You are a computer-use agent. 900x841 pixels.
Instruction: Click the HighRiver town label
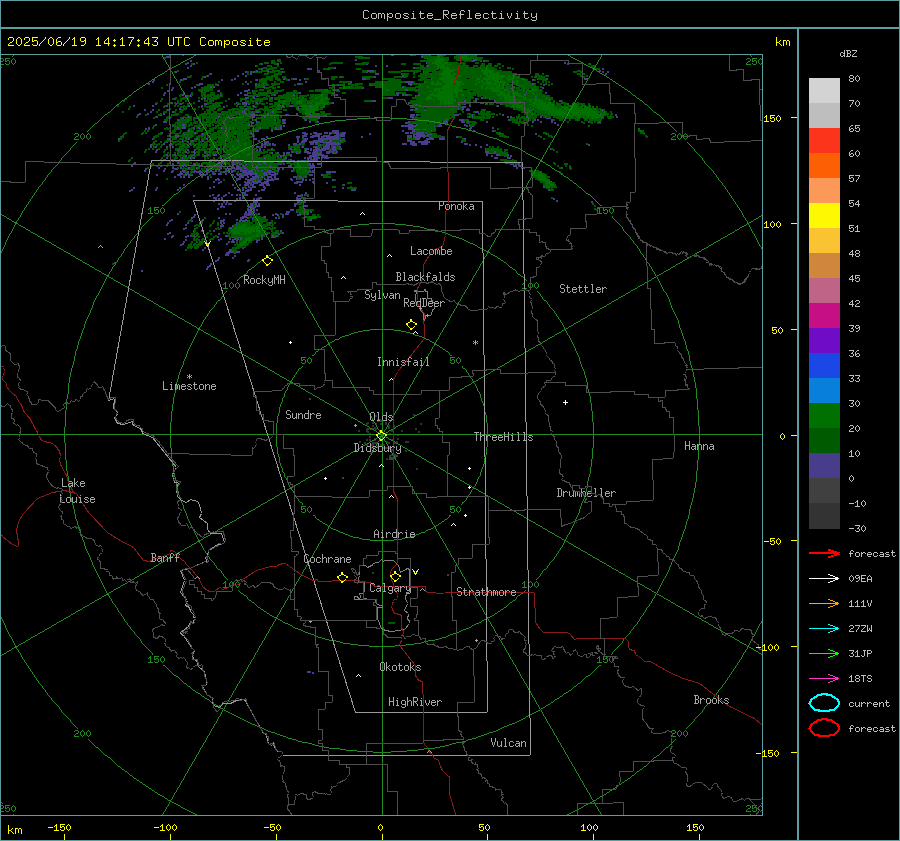point(415,702)
